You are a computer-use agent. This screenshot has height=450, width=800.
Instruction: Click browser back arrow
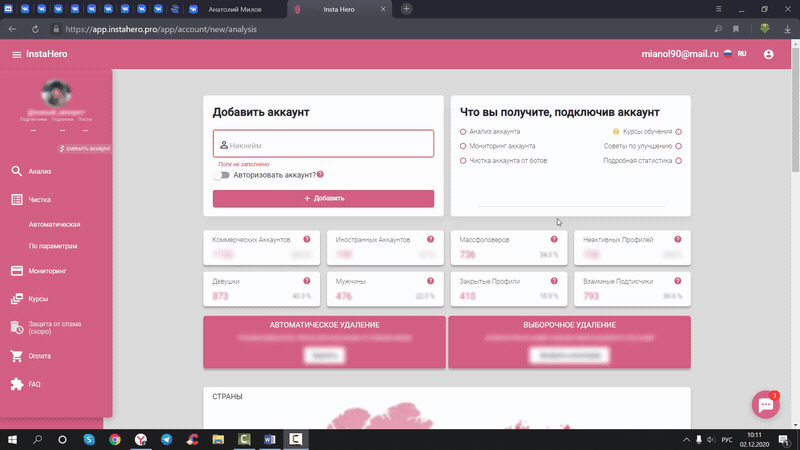pos(12,29)
